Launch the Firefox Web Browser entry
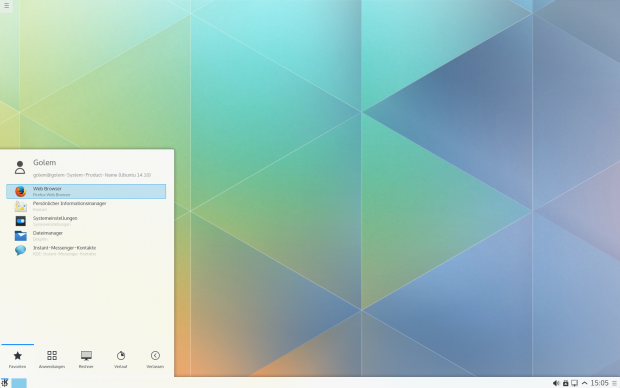This screenshot has width=620, height=388. 86,191
